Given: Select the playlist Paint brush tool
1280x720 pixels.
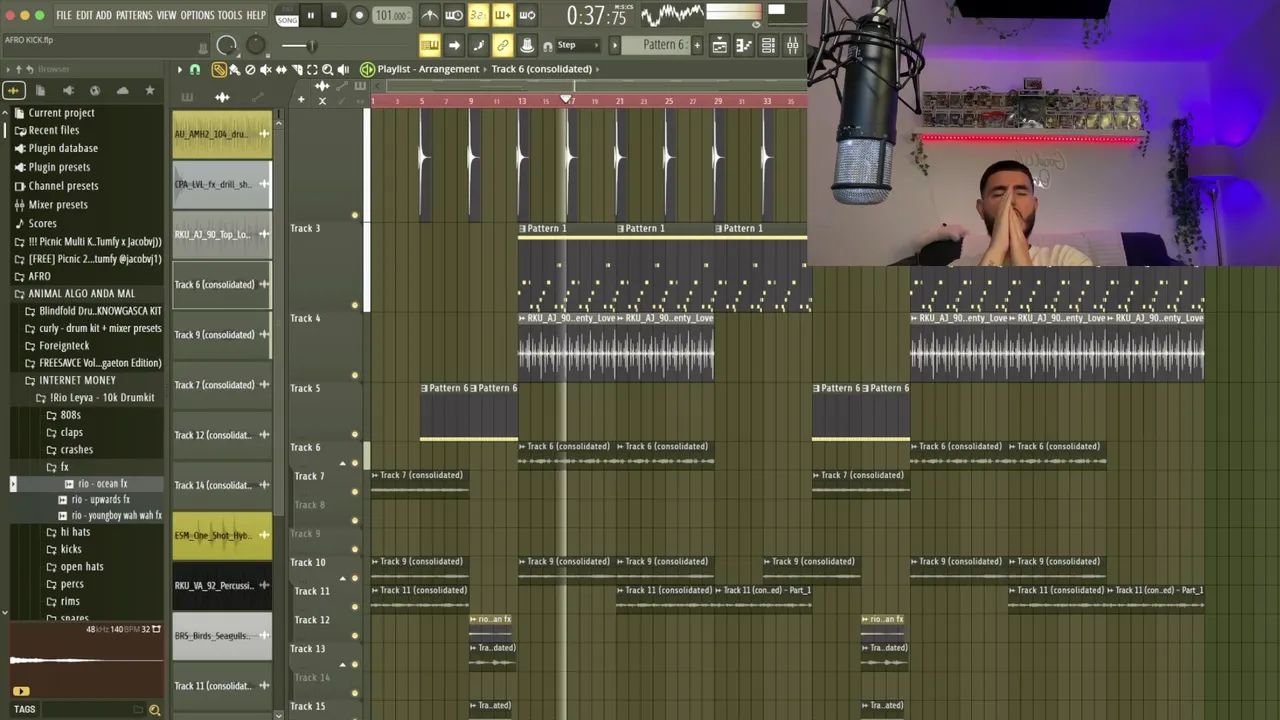Looking at the screenshot, I should [x=234, y=69].
